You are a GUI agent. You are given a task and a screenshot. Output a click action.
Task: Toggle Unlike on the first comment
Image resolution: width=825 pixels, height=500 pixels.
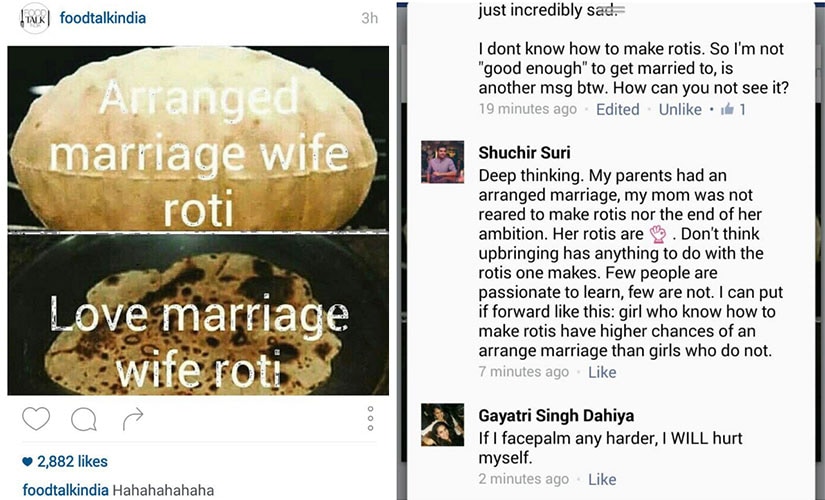pos(680,109)
